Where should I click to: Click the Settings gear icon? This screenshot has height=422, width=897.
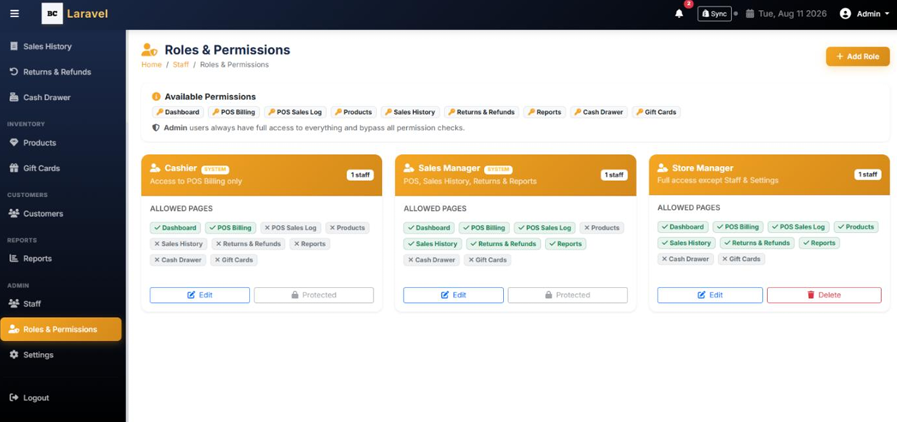click(x=14, y=355)
